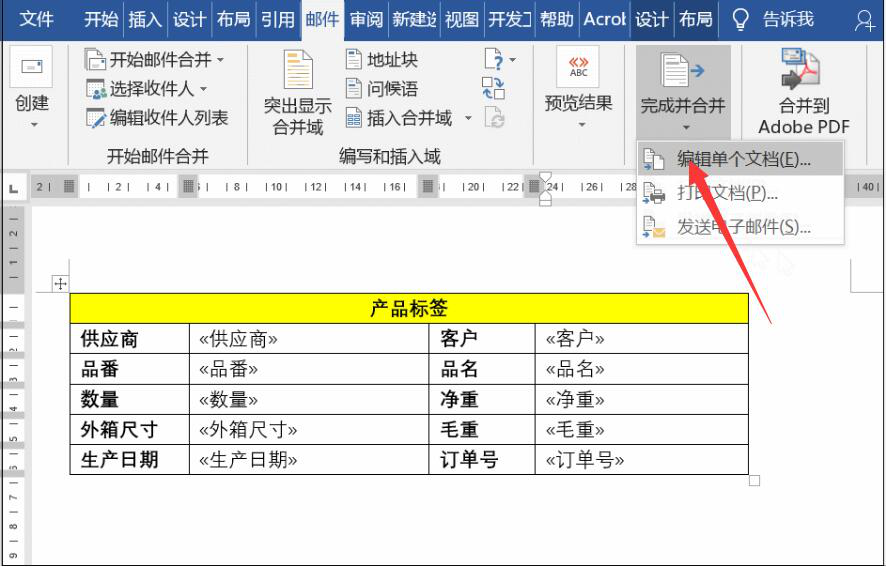The image size is (886, 567).
Task: Click the indent marker on horizontal ruler
Action: 545,189
